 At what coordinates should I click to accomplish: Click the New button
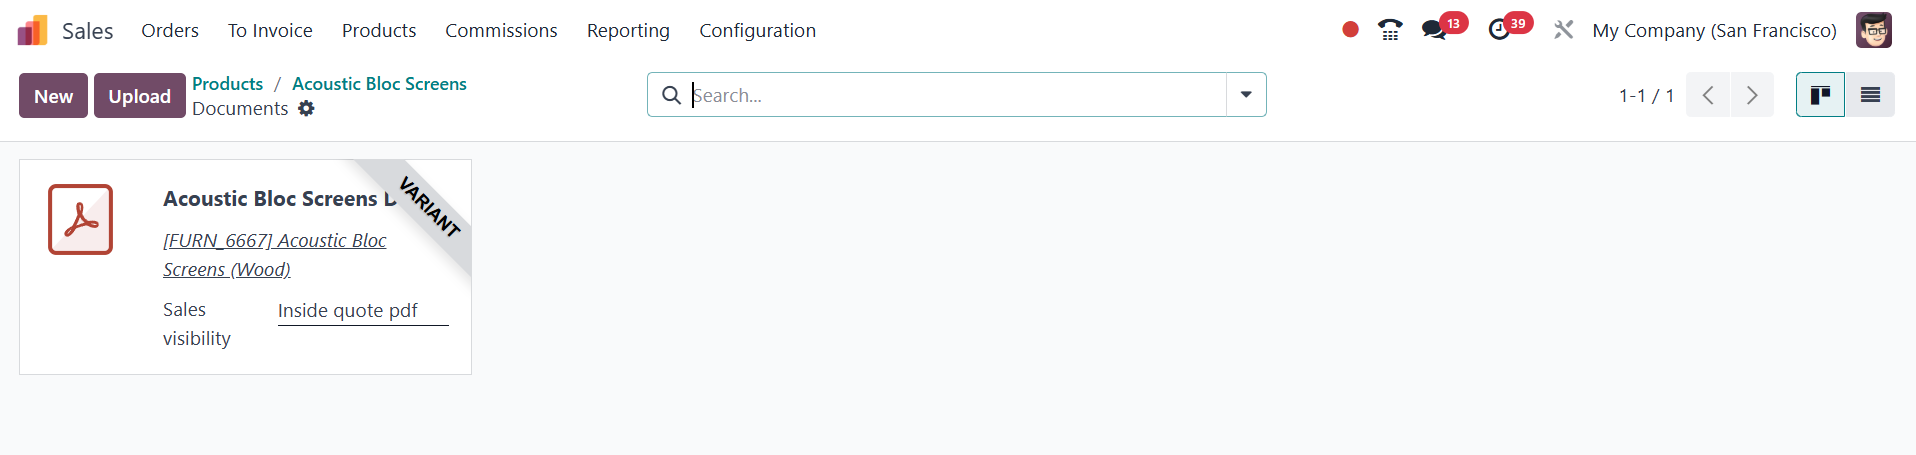(x=53, y=96)
